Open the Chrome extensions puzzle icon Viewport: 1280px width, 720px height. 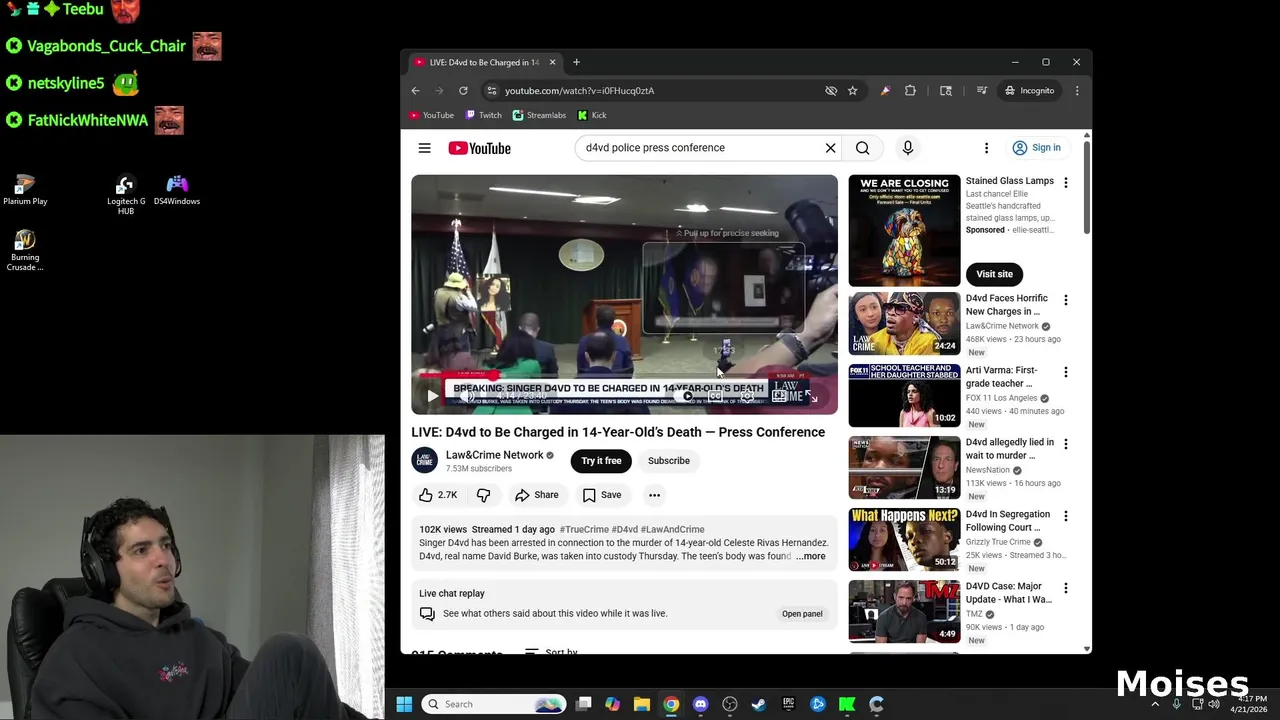910,90
